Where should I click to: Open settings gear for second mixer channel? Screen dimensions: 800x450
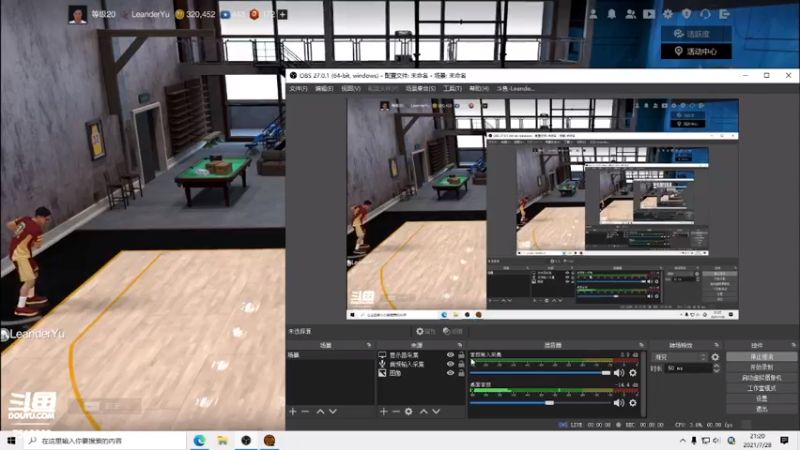[633, 403]
